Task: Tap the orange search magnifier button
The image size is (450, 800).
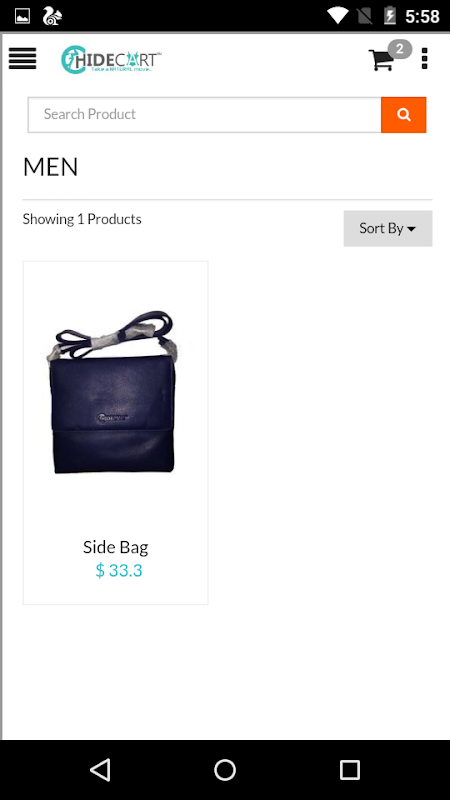Action: coord(404,115)
